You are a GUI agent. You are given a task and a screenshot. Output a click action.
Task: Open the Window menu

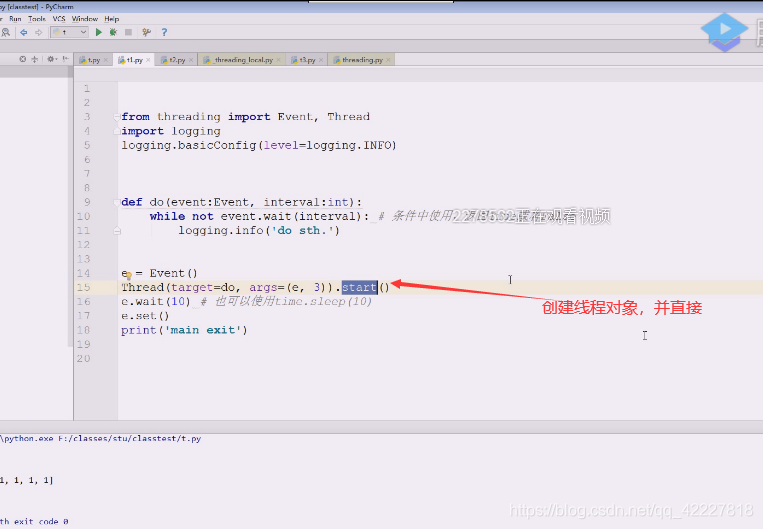(85, 19)
